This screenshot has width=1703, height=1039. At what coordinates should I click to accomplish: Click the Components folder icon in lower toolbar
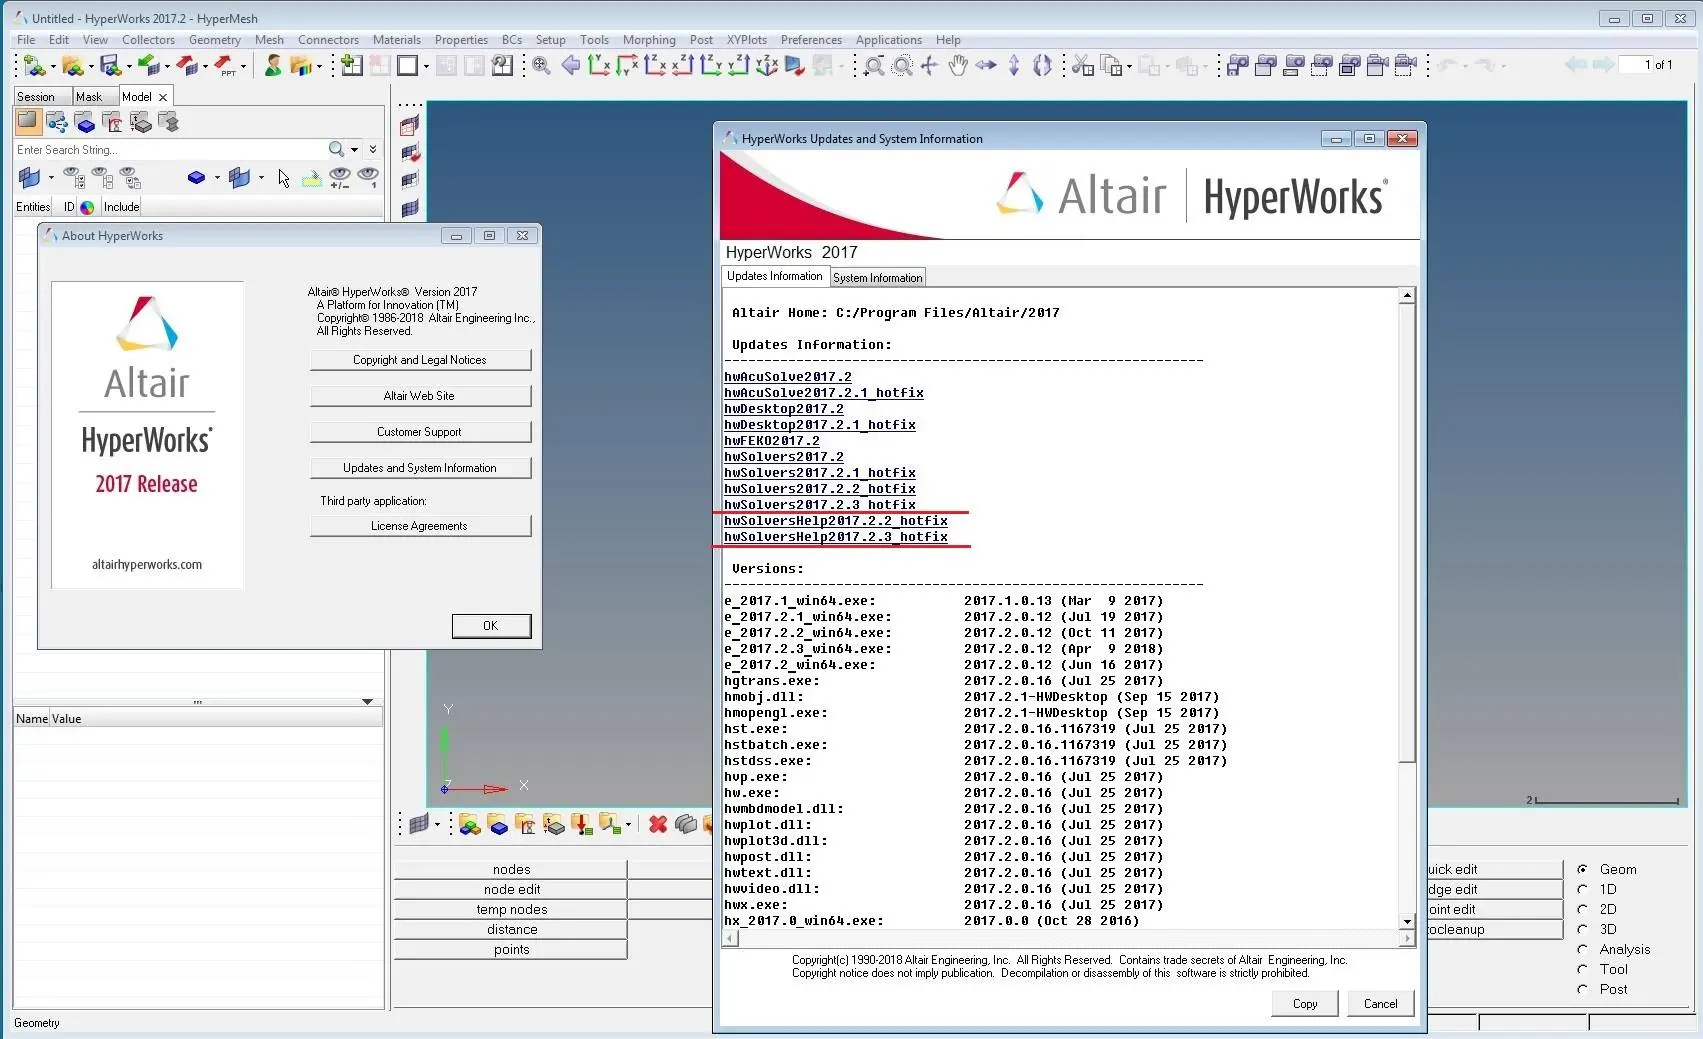498,824
